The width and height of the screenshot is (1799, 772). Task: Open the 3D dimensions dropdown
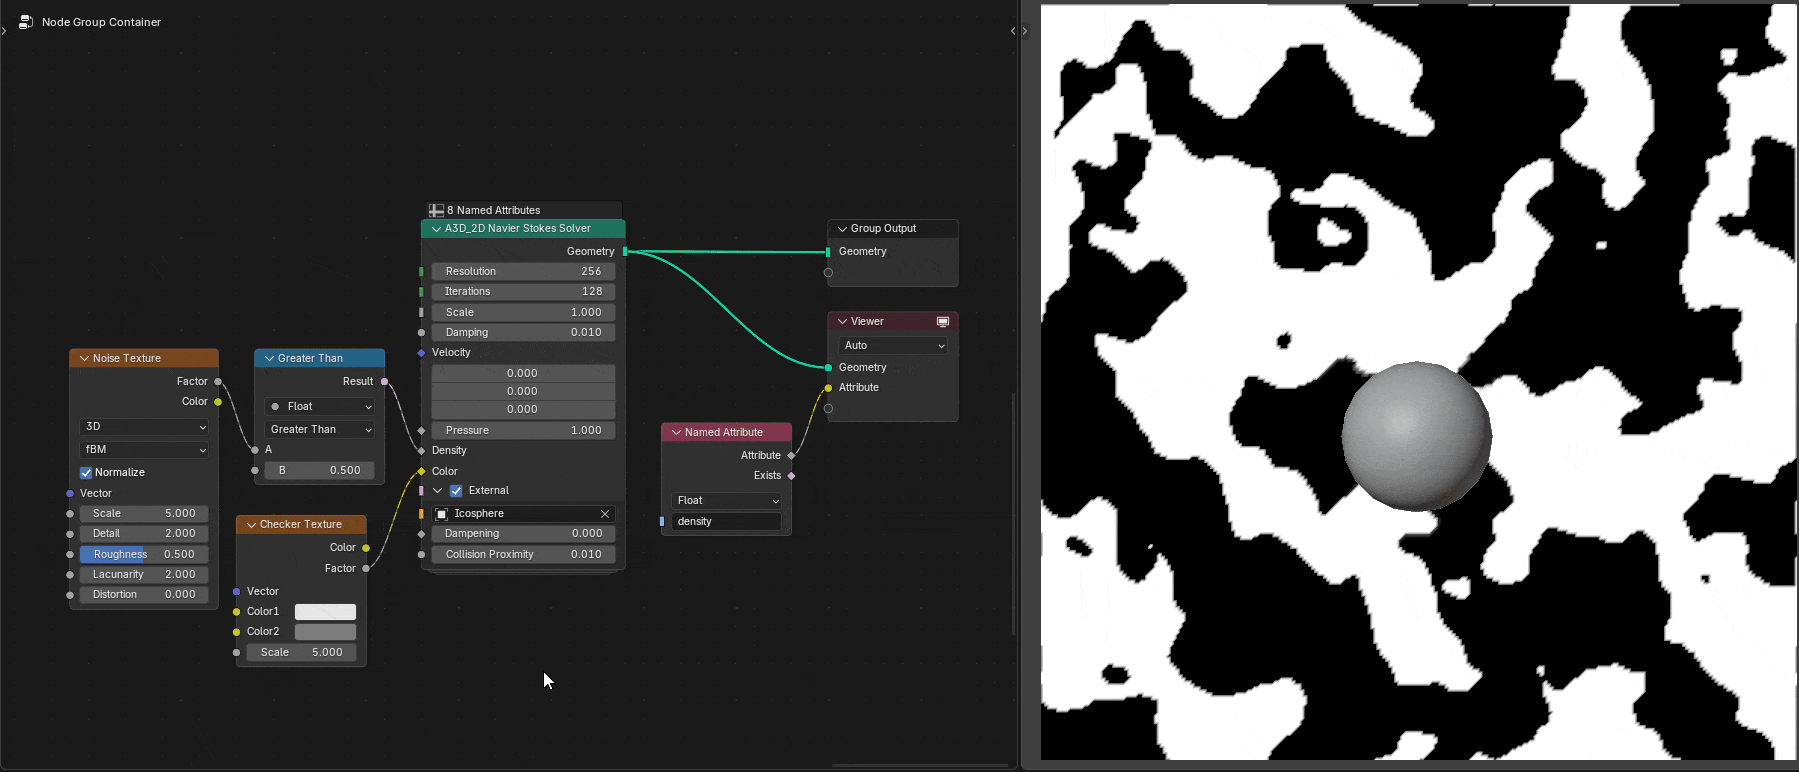144,426
